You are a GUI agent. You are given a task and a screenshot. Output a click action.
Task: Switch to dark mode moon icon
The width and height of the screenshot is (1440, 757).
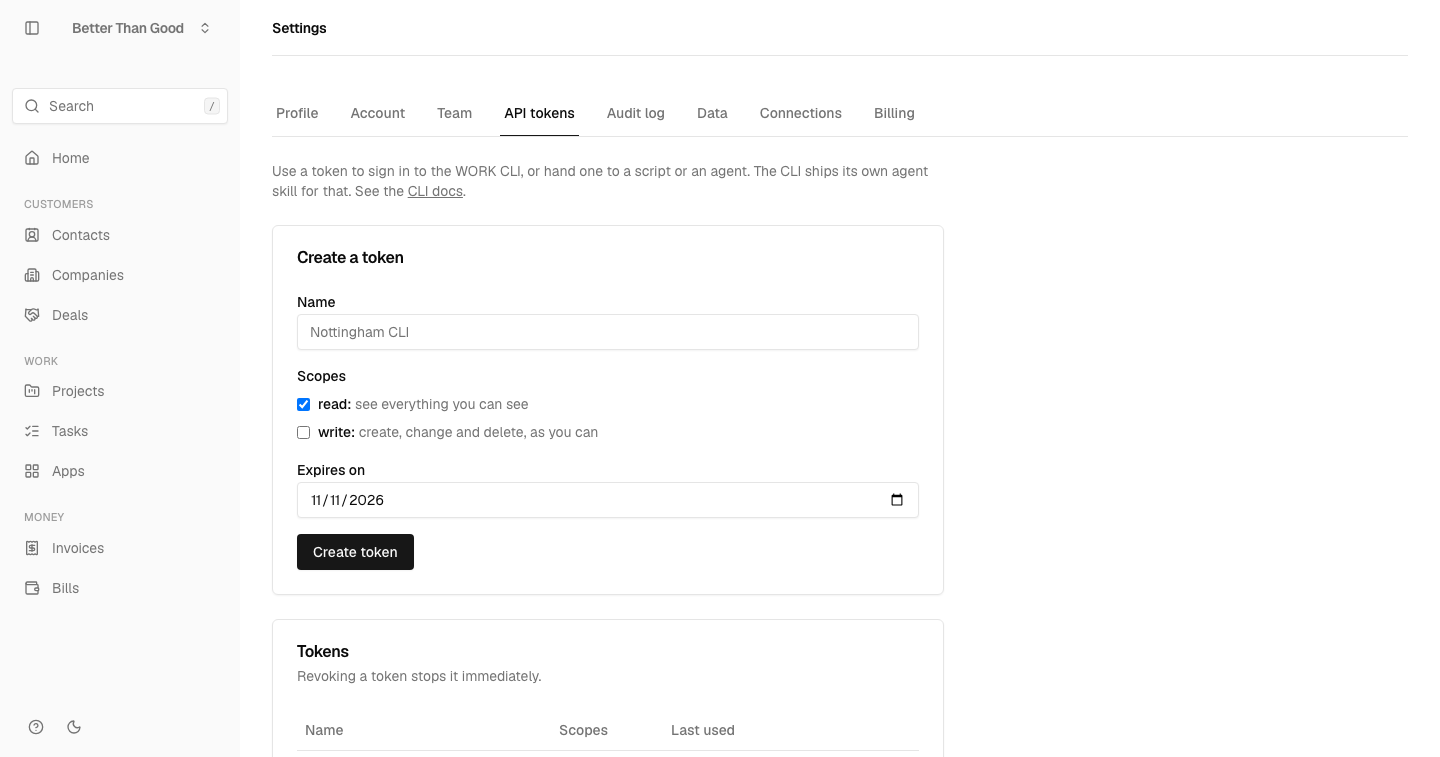(74, 727)
